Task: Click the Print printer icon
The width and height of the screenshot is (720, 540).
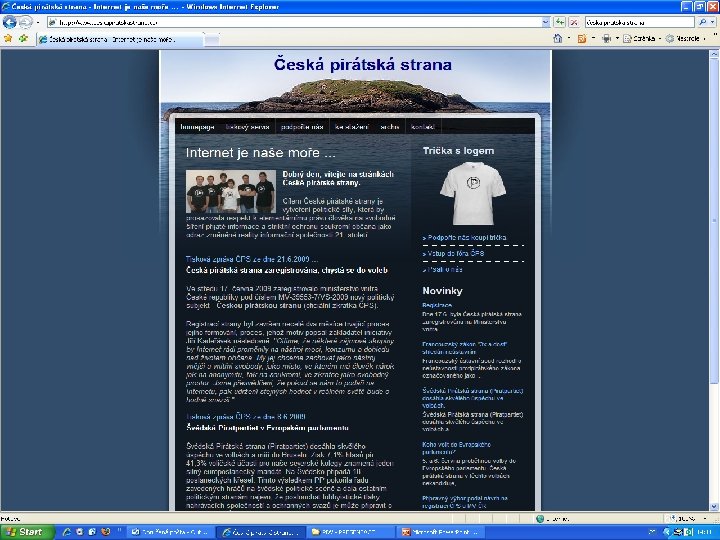Action: [607, 39]
